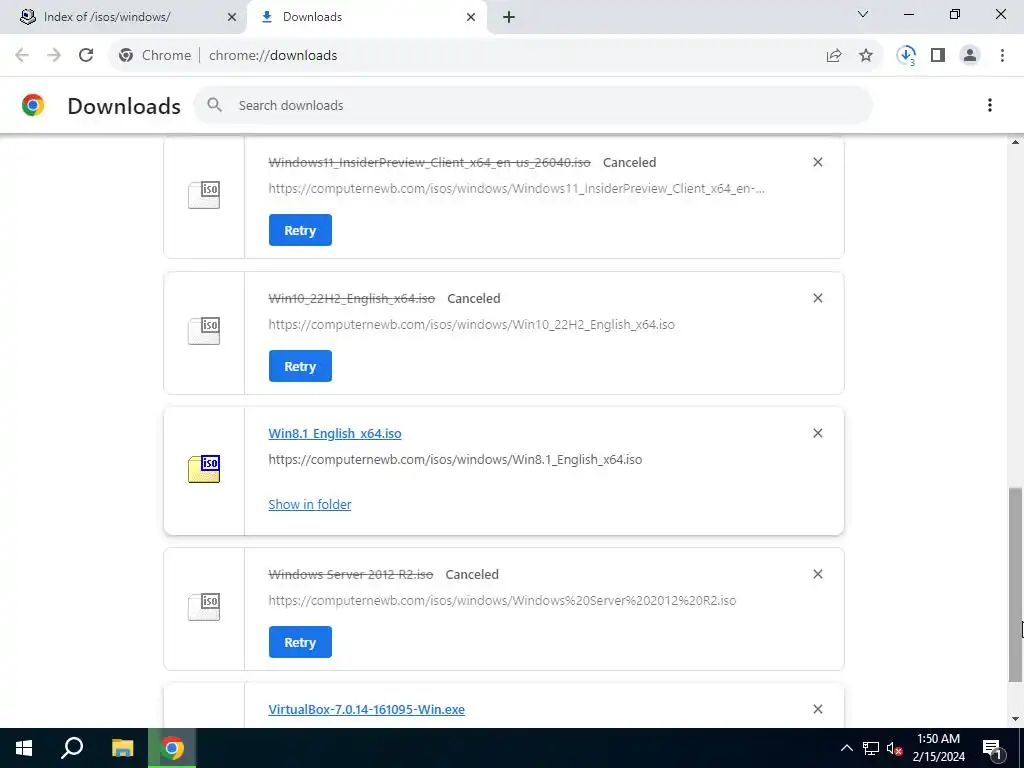This screenshot has width=1024, height=768.
Task: Open the Win8.1_English_x64.iso file link
Action: click(335, 434)
